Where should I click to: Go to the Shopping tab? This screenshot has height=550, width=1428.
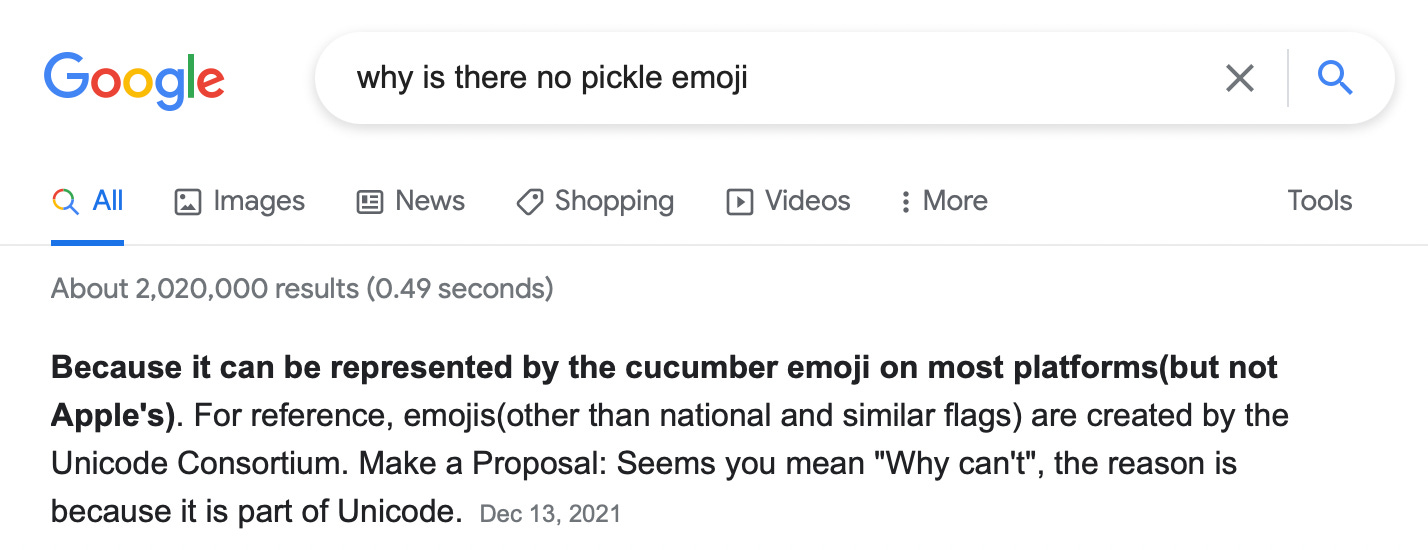[595, 201]
